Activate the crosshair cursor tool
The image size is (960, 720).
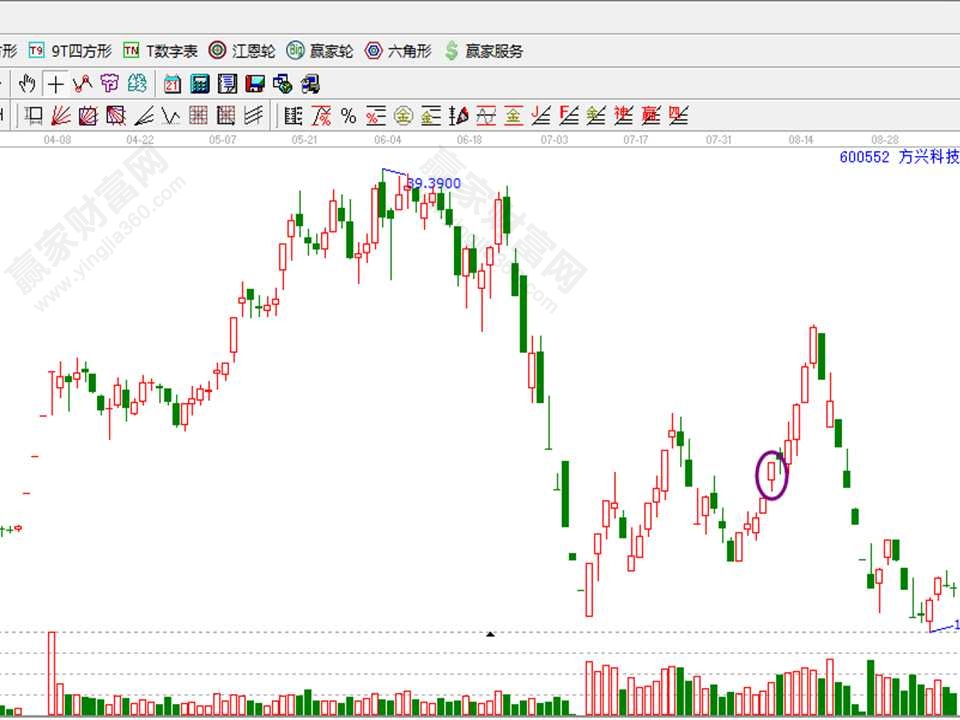55,84
